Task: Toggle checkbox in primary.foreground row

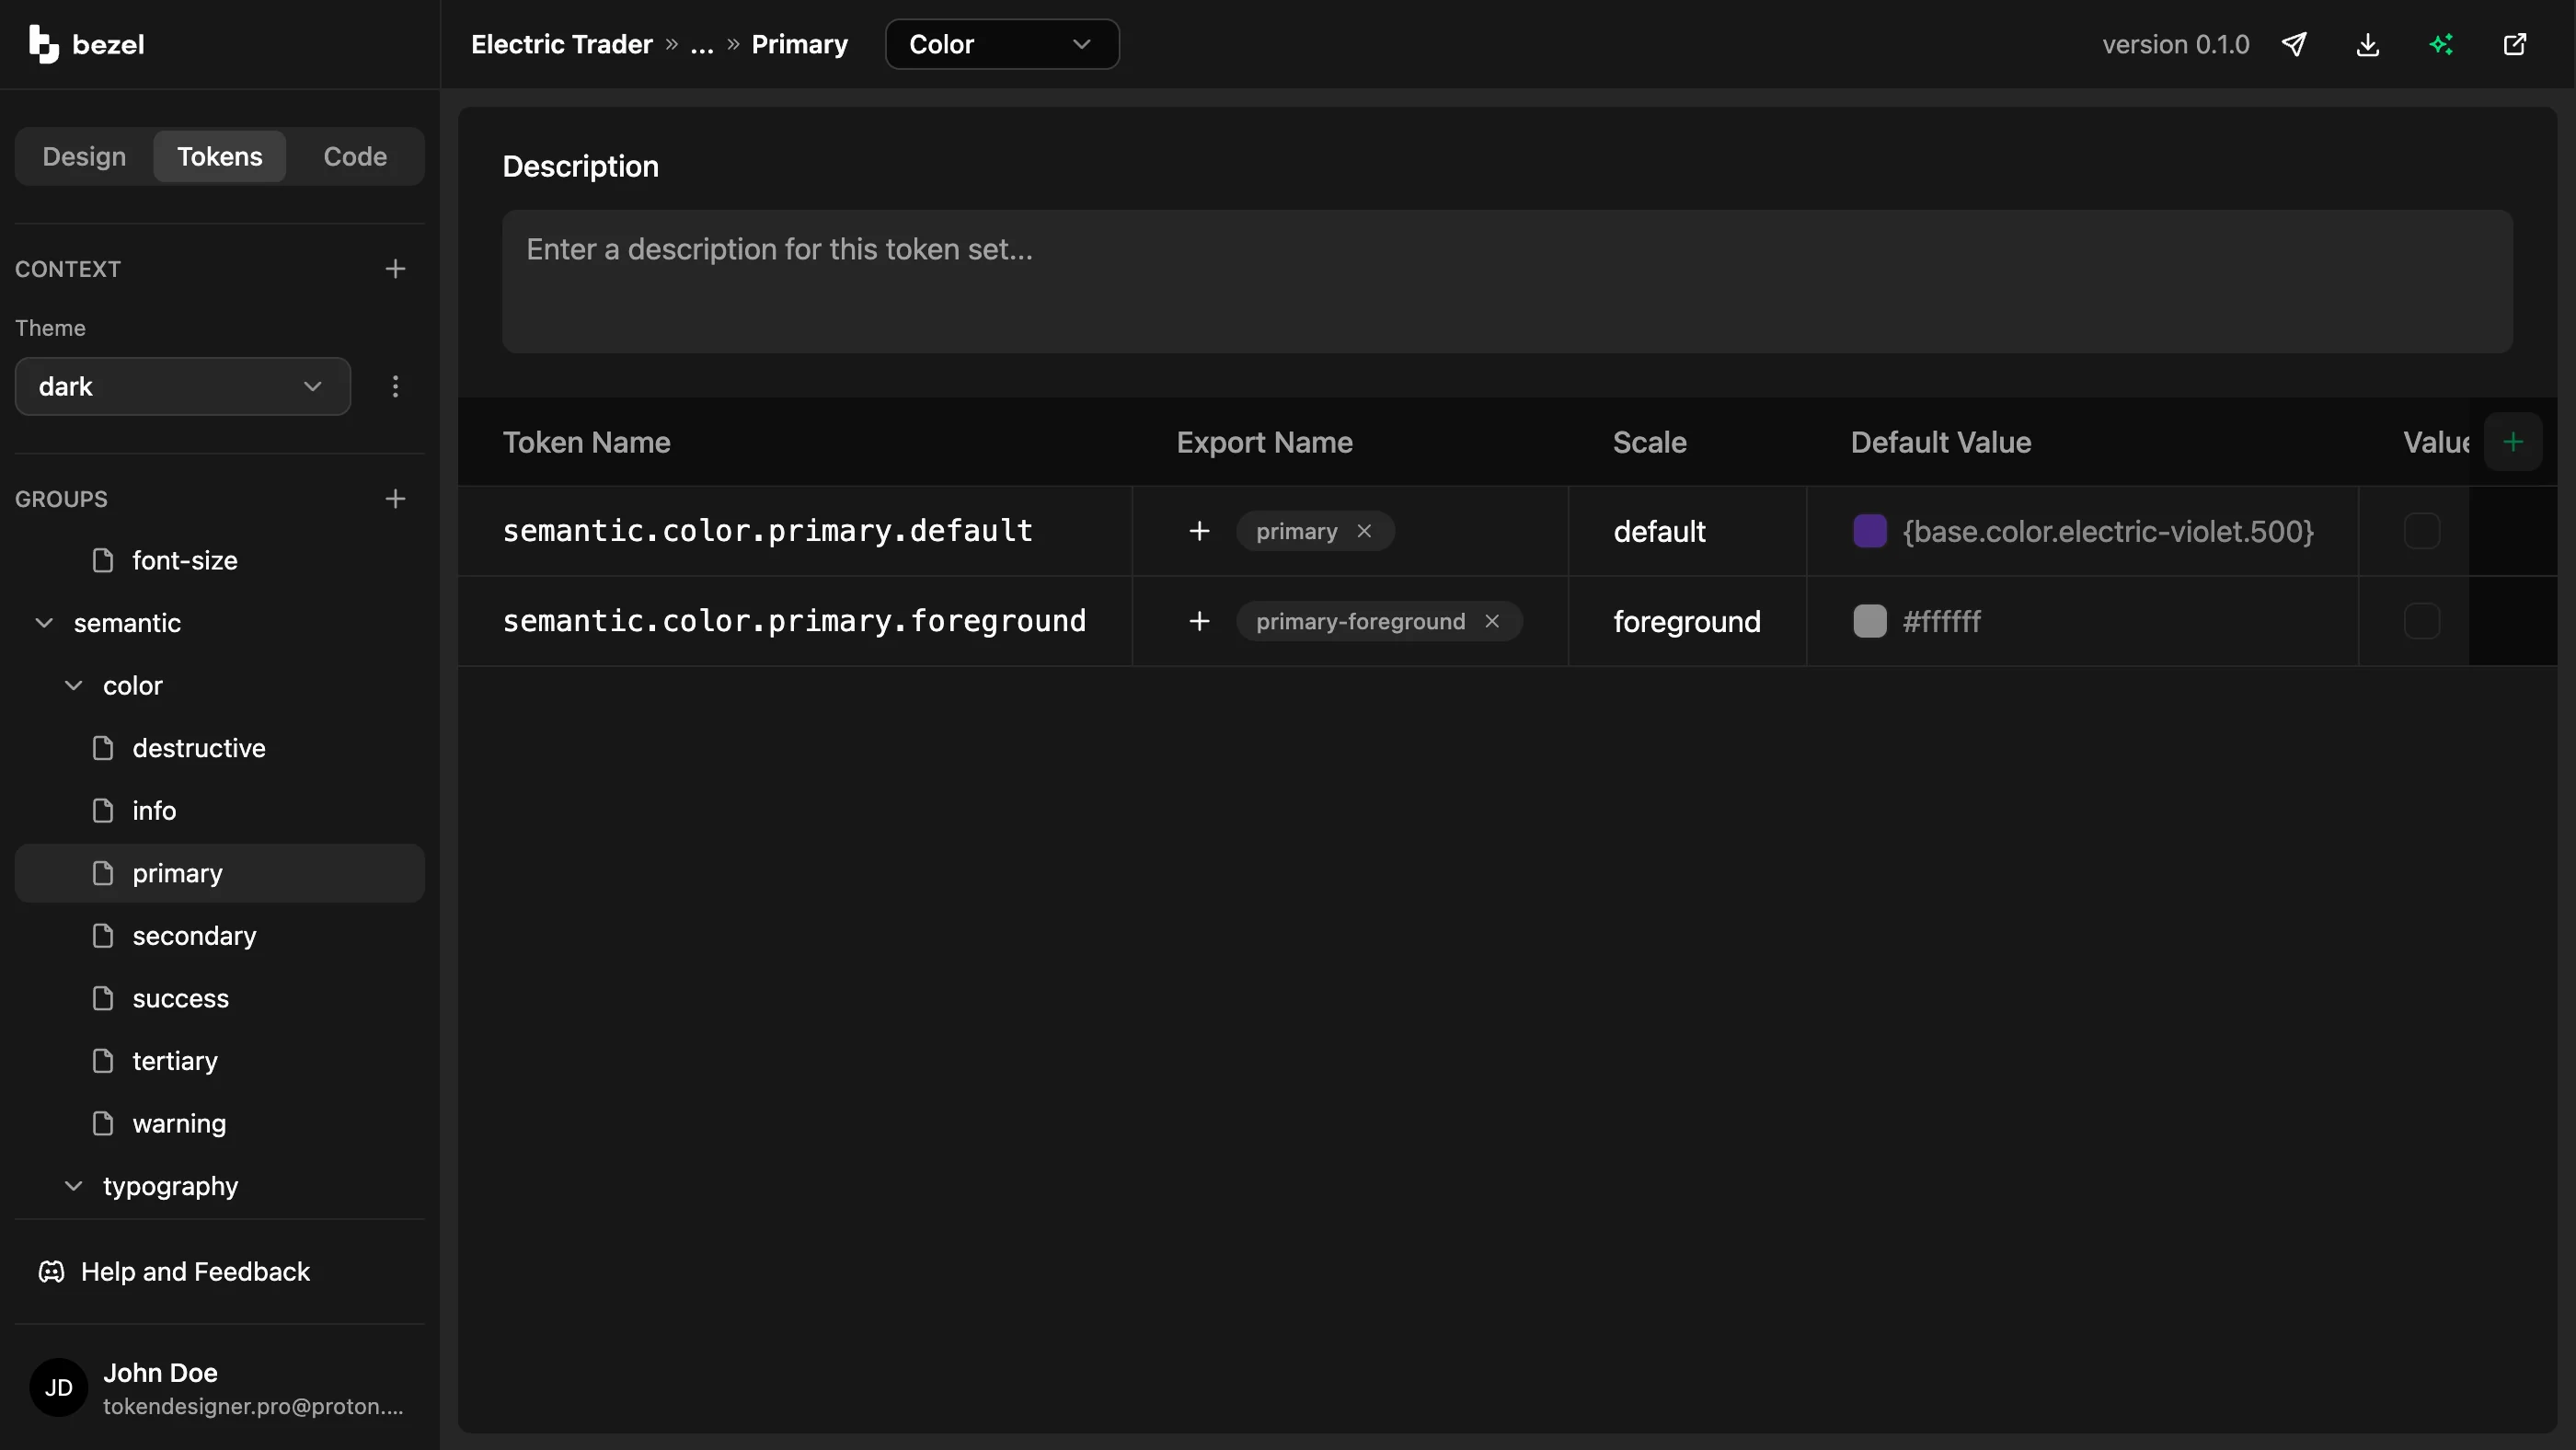Action: tap(2421, 621)
